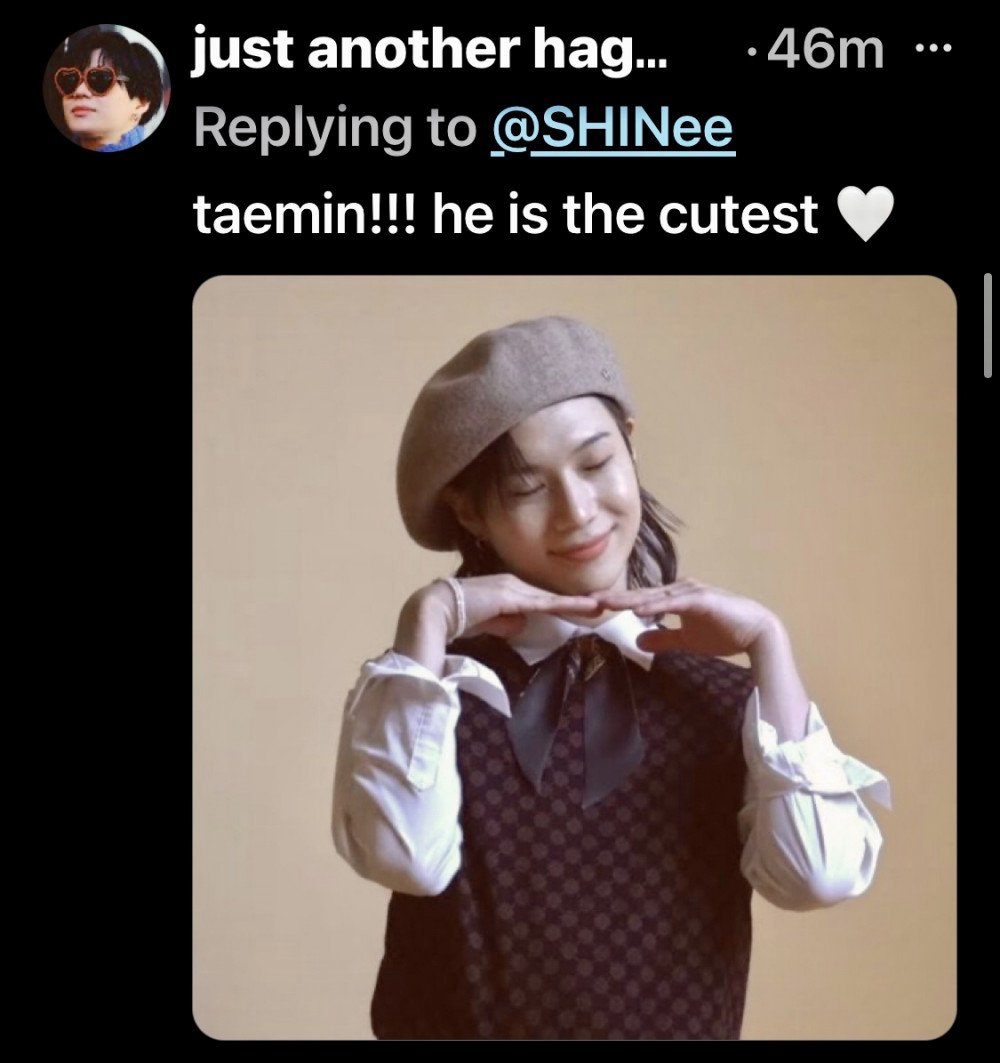This screenshot has width=1000, height=1063.
Task: Open the three-dot more options menu
Action: pos(931,50)
